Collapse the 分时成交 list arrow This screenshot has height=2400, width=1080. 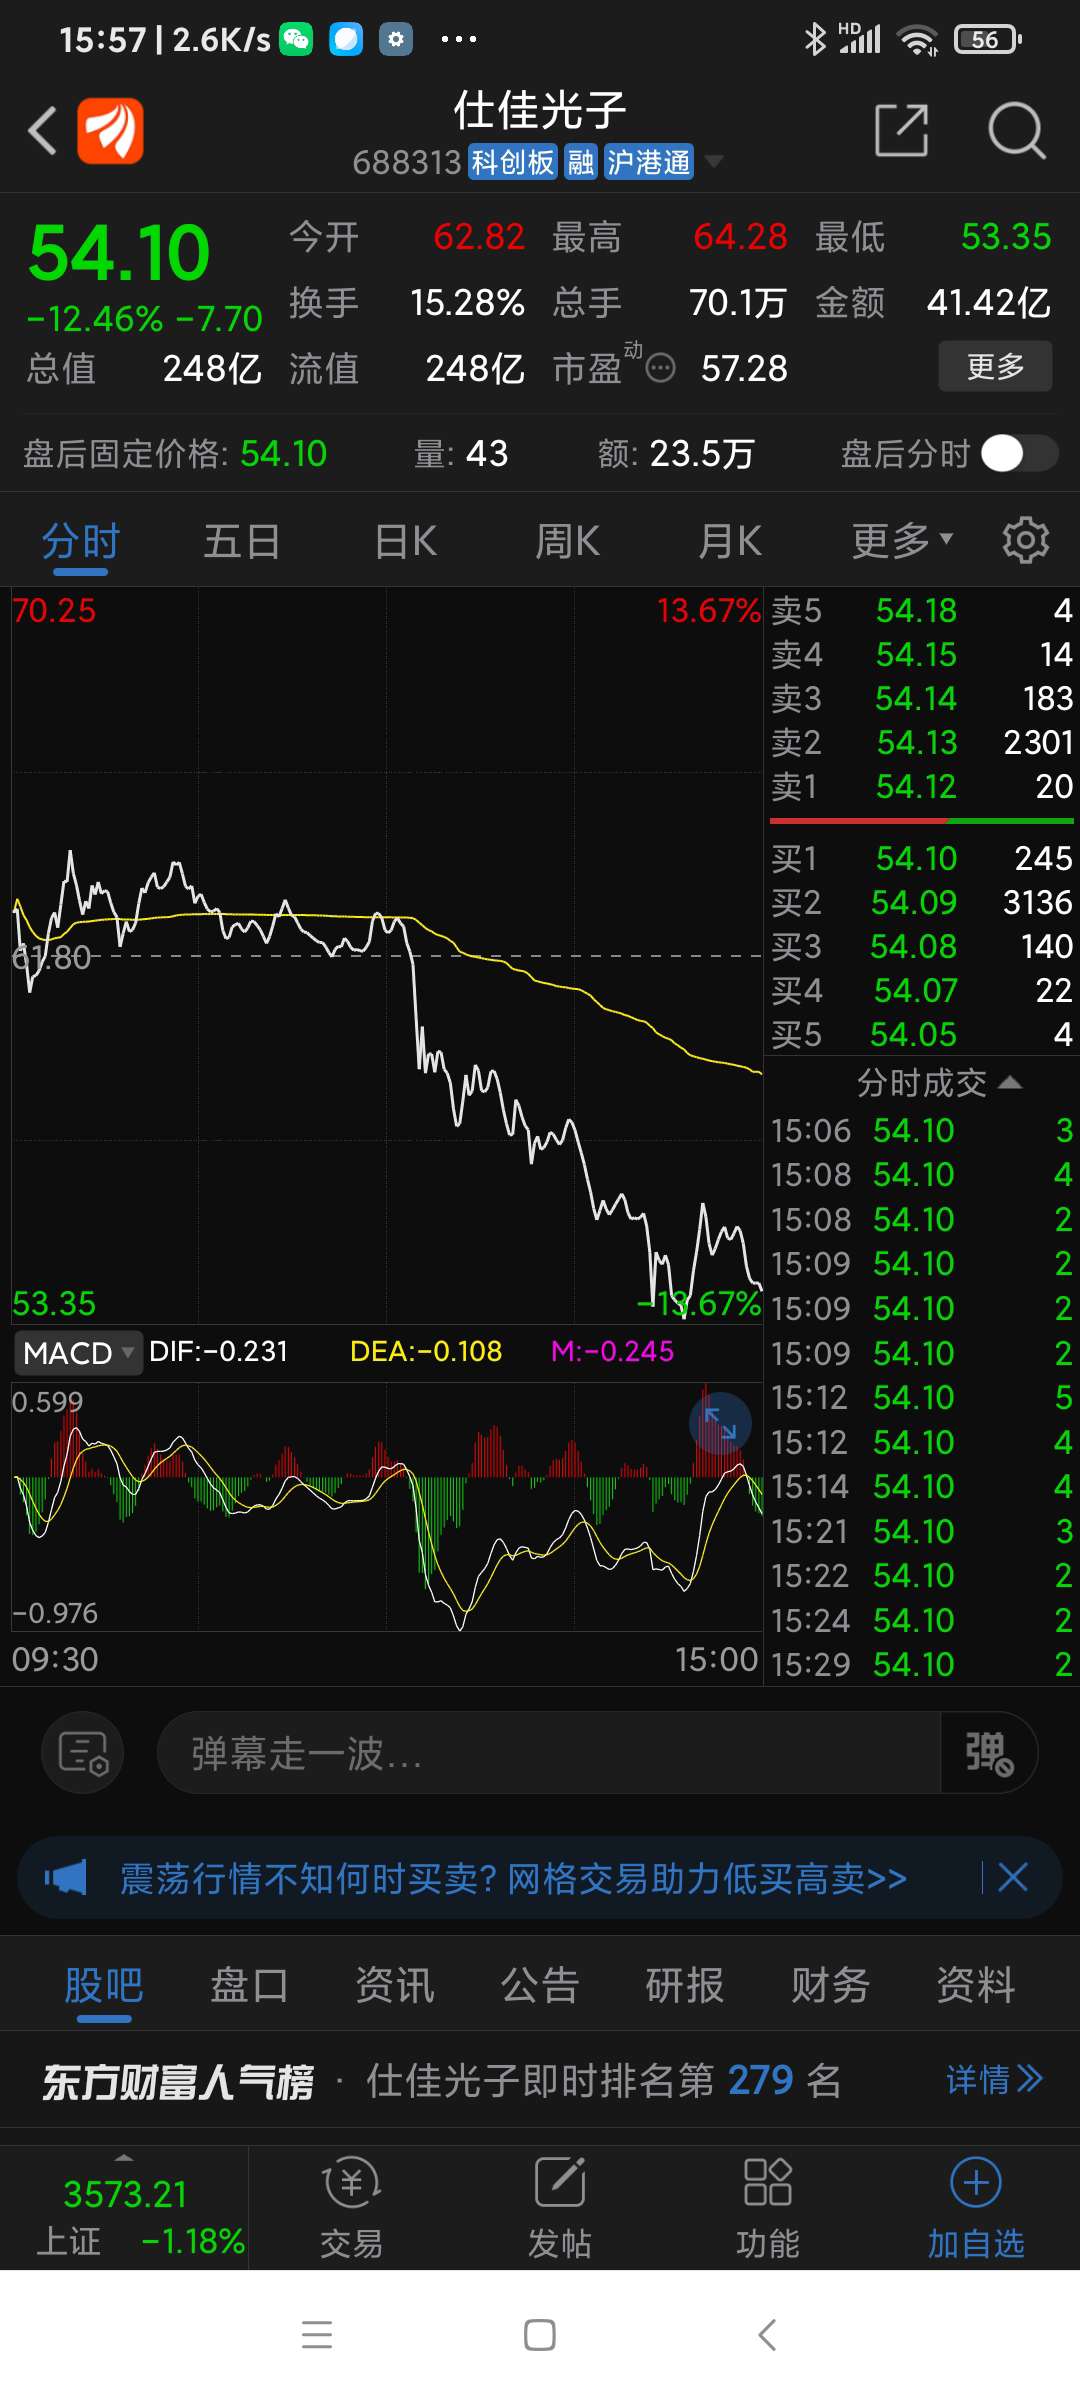(x=1011, y=1082)
